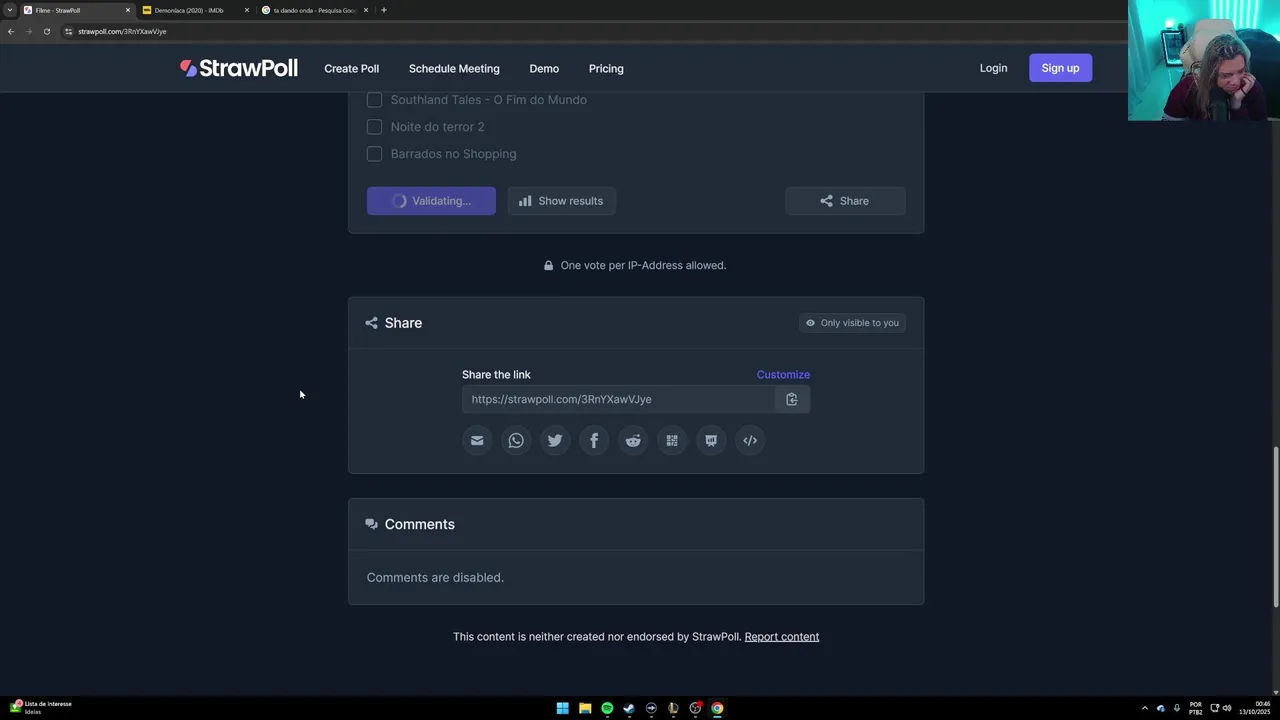This screenshot has height=720, width=1280.
Task: Open File Explorer from taskbar
Action: 585,708
